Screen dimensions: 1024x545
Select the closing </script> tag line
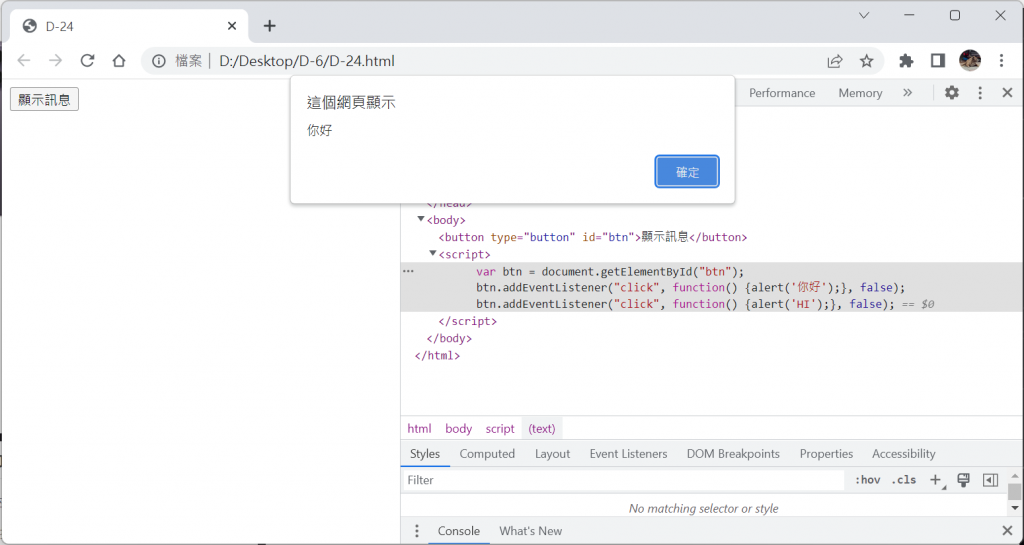[x=468, y=321]
